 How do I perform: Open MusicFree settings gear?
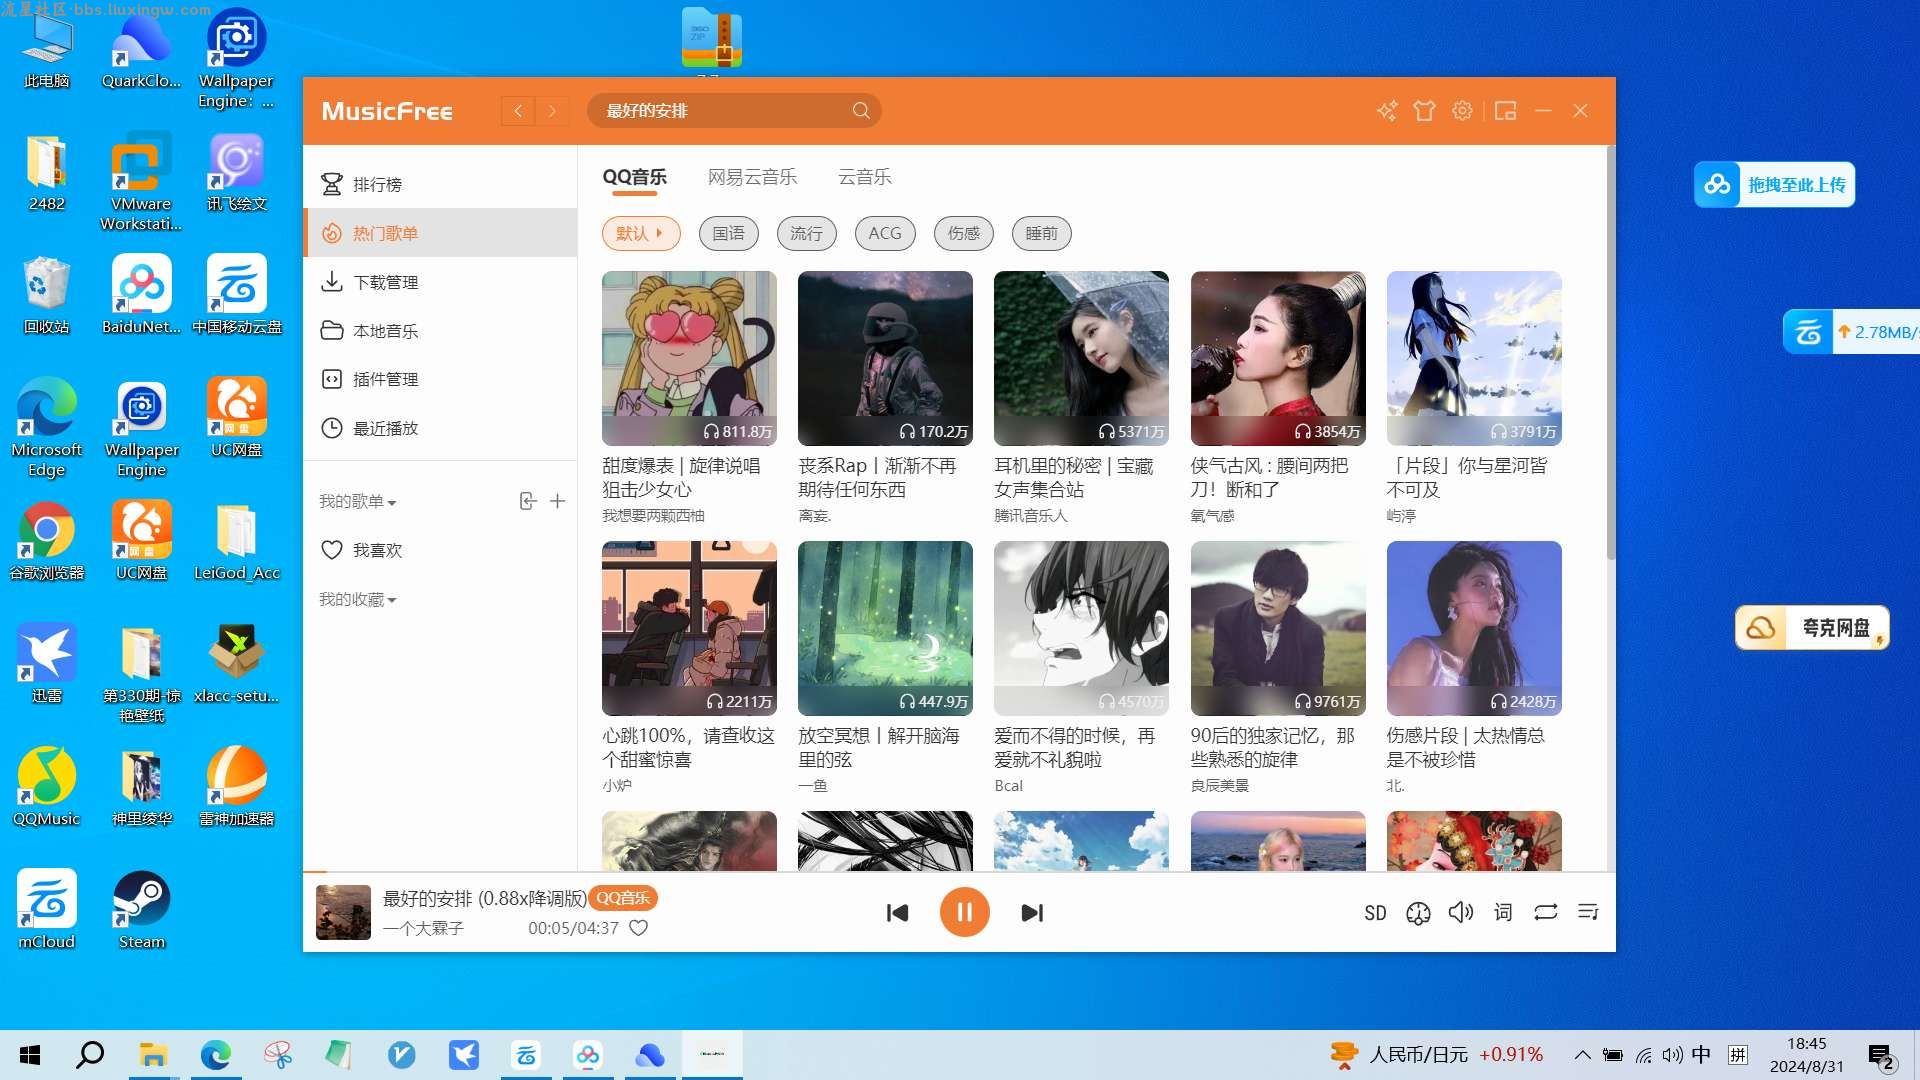[1462, 111]
